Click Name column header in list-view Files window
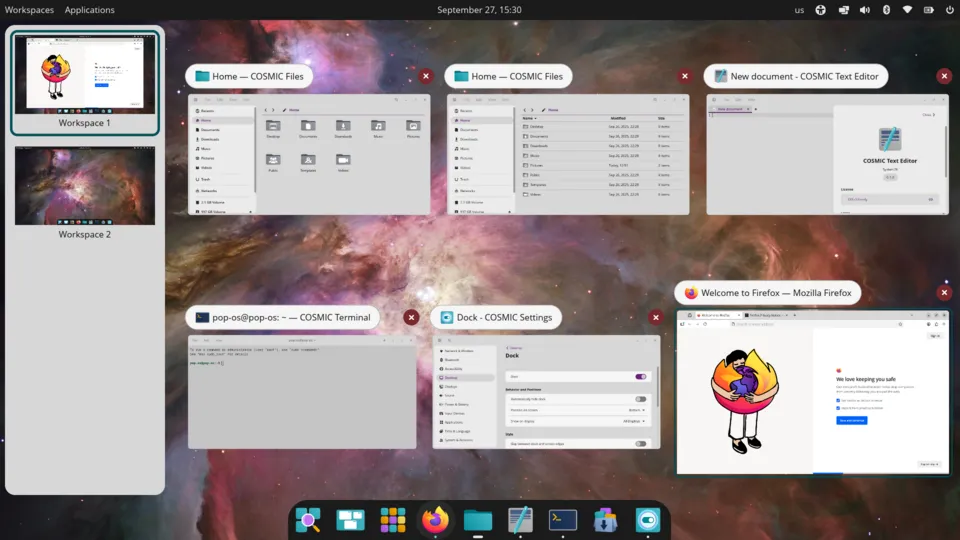Screen dimensions: 960x540 click(528, 118)
